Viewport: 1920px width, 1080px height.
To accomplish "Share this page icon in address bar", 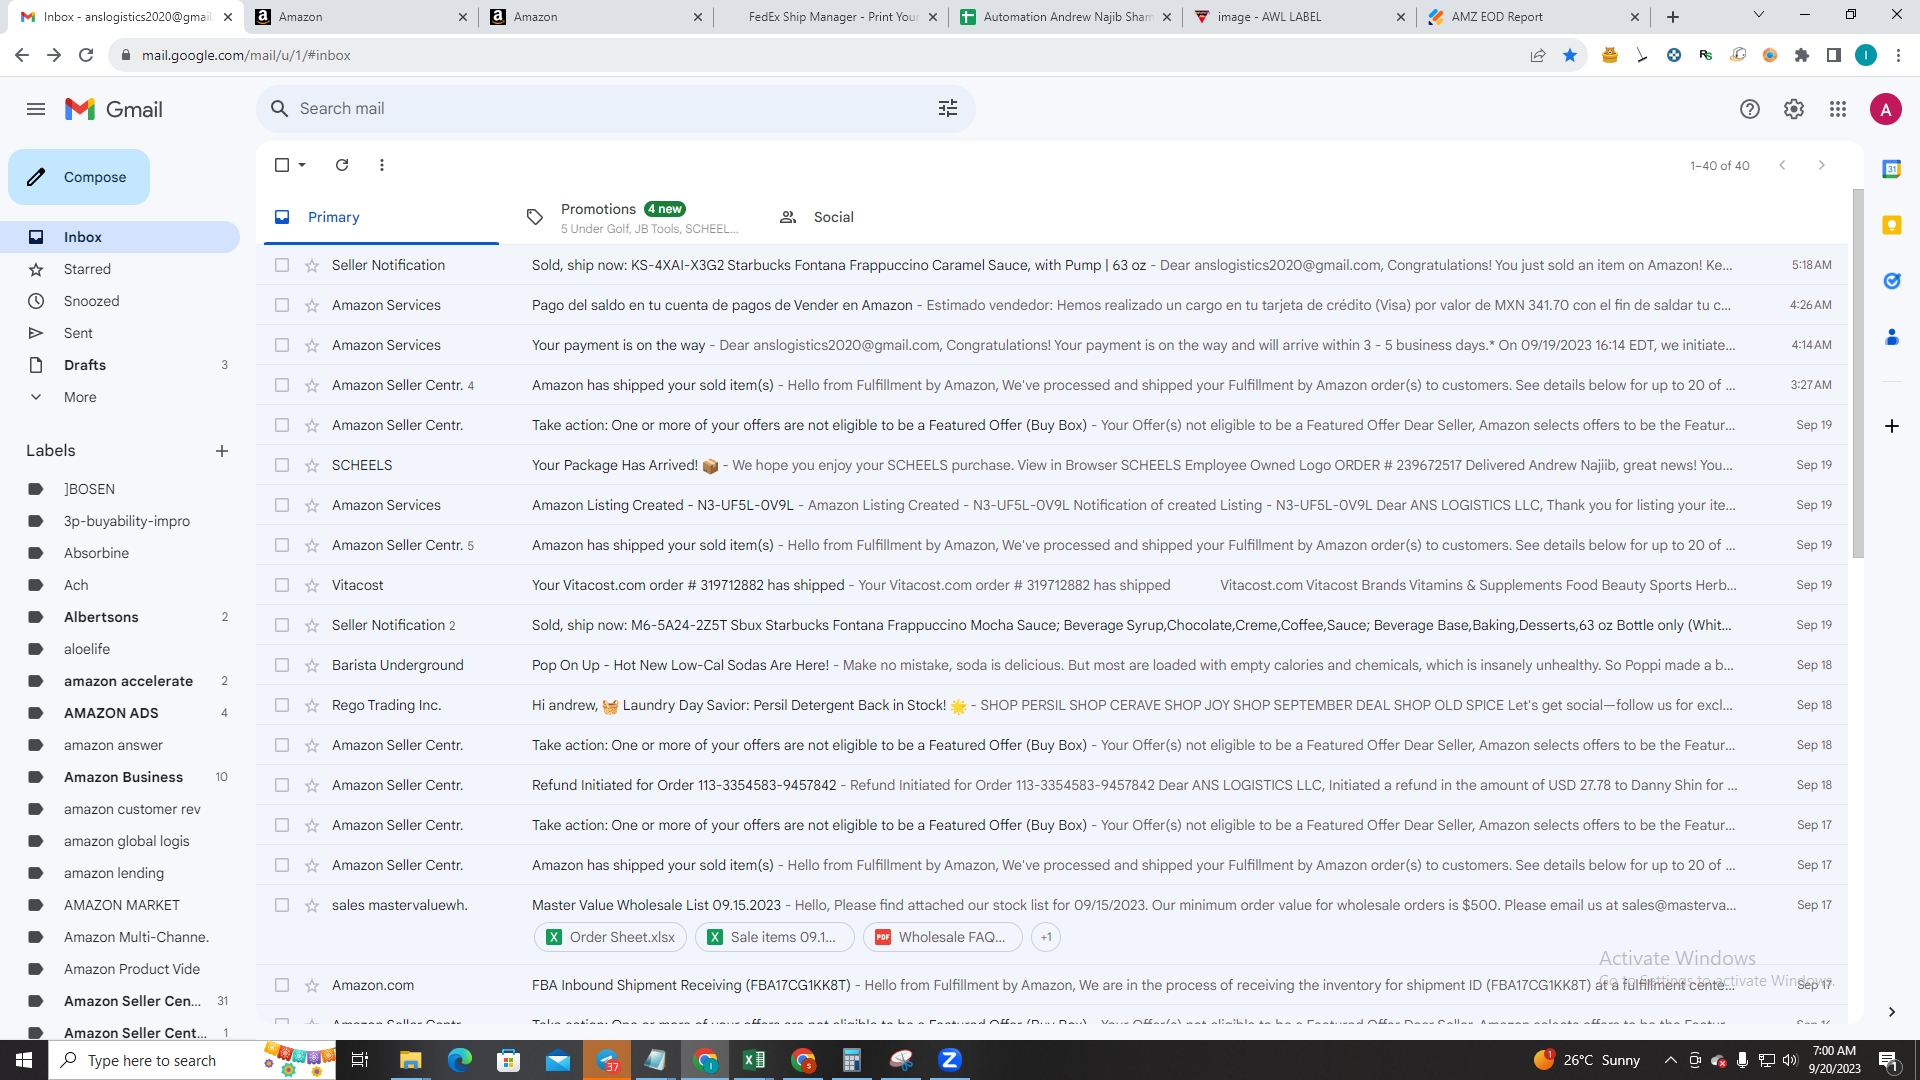I will pyautogui.click(x=1538, y=55).
